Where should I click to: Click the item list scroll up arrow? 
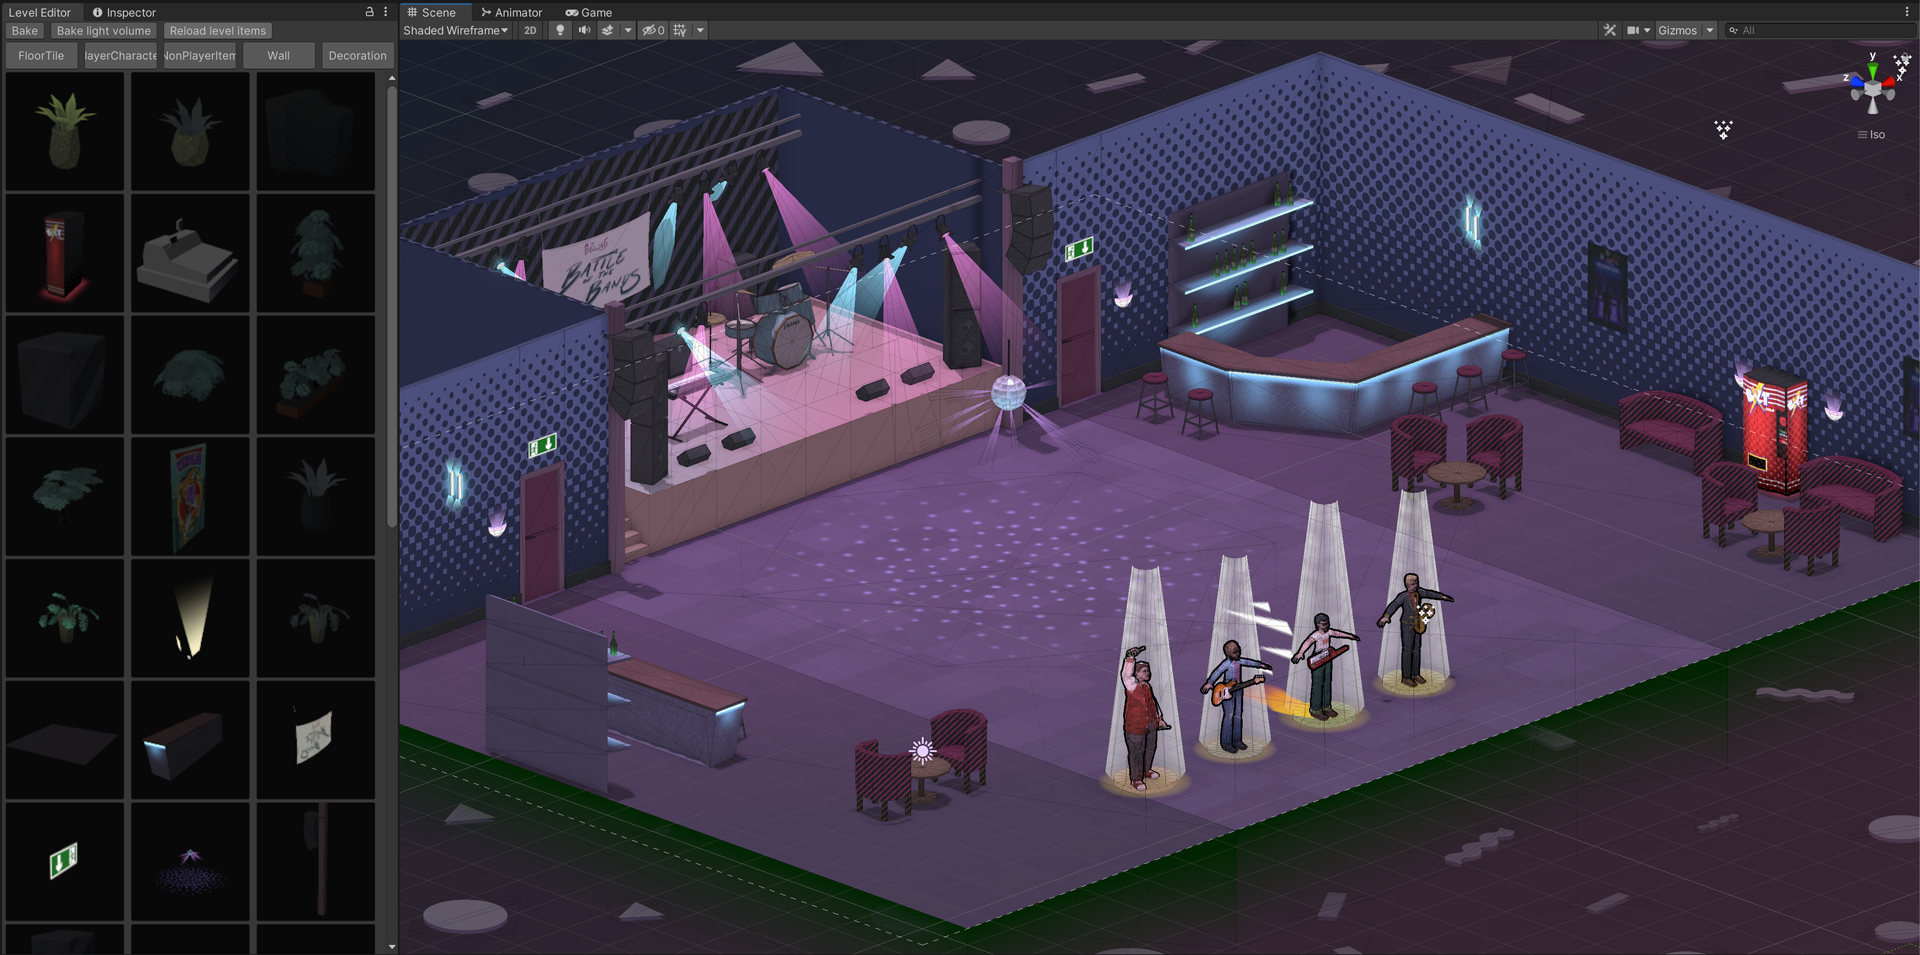[392, 77]
